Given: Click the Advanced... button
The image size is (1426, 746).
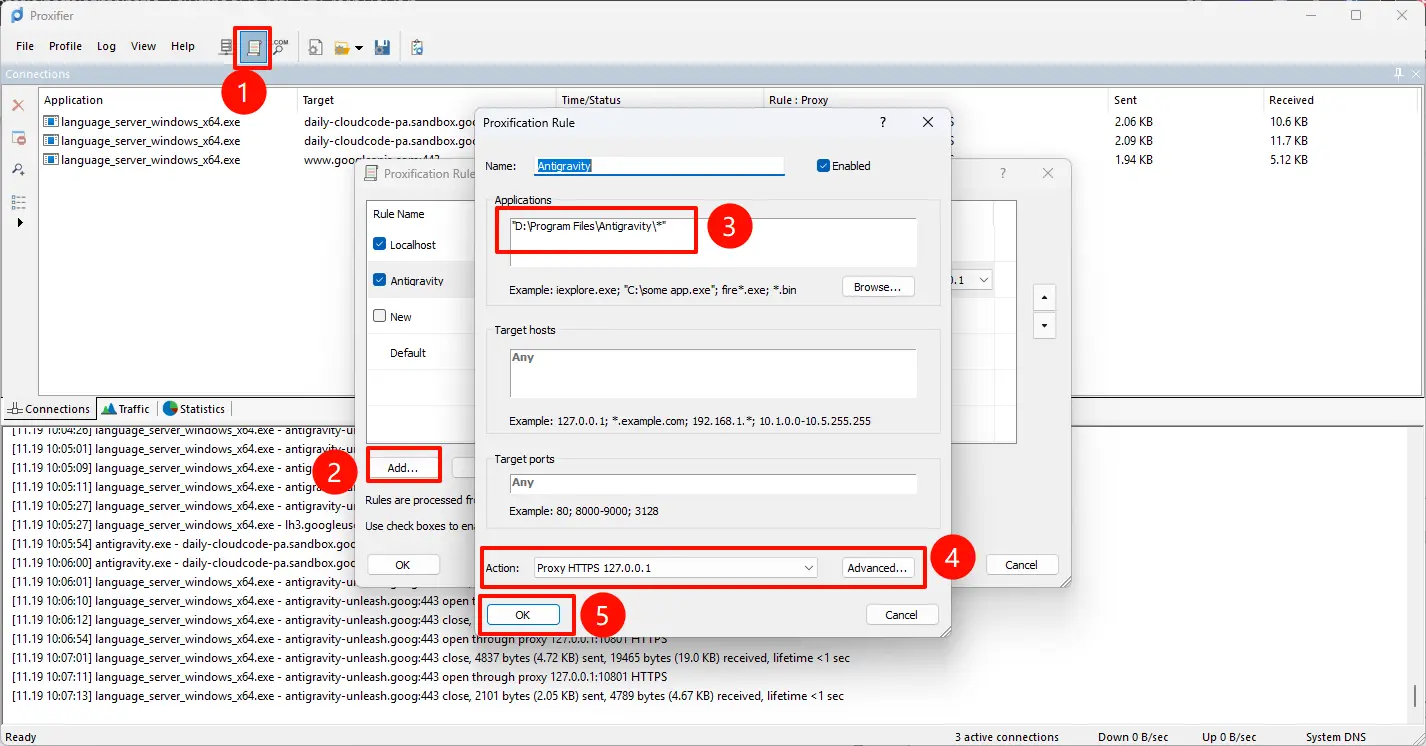Looking at the screenshot, I should tap(877, 568).
